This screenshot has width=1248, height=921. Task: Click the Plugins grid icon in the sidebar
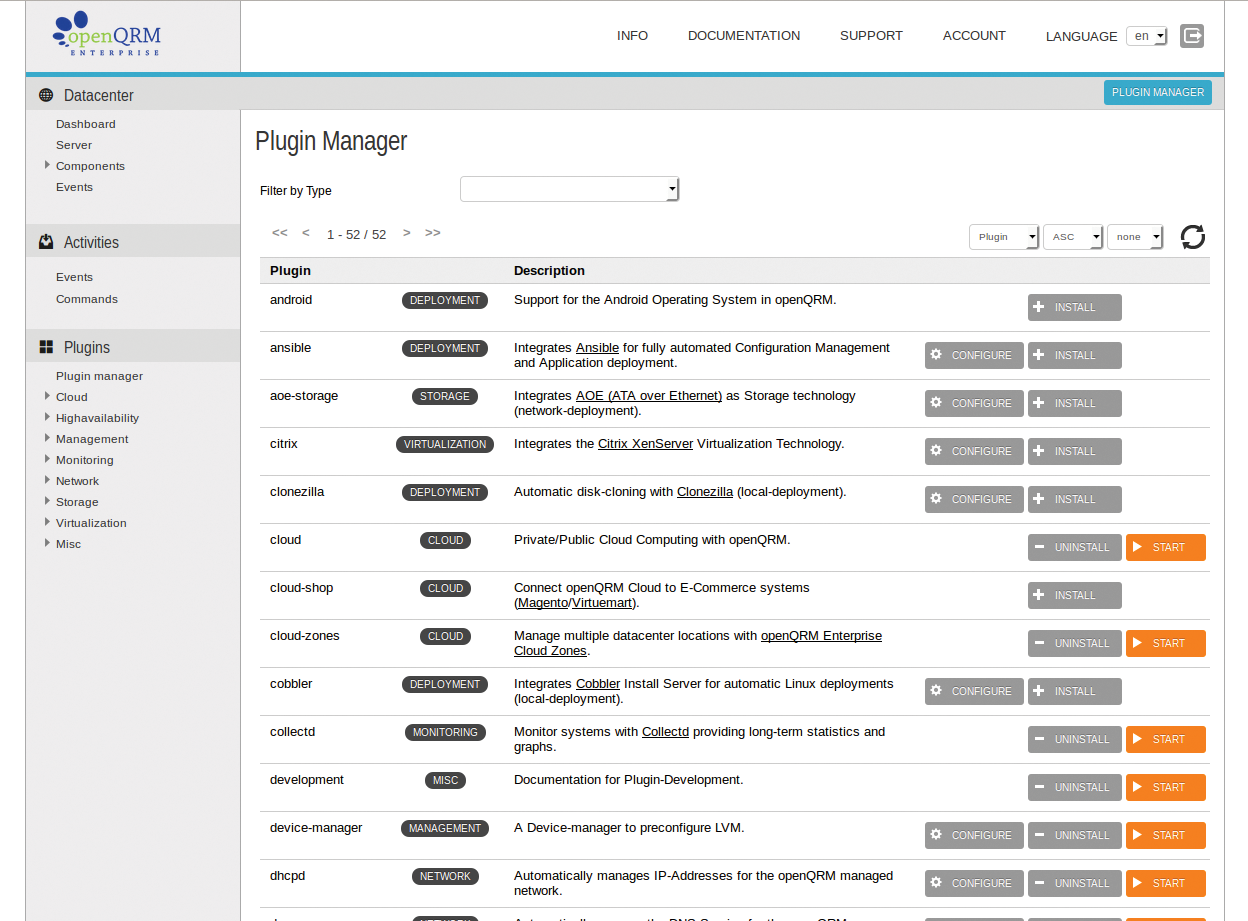coord(45,346)
